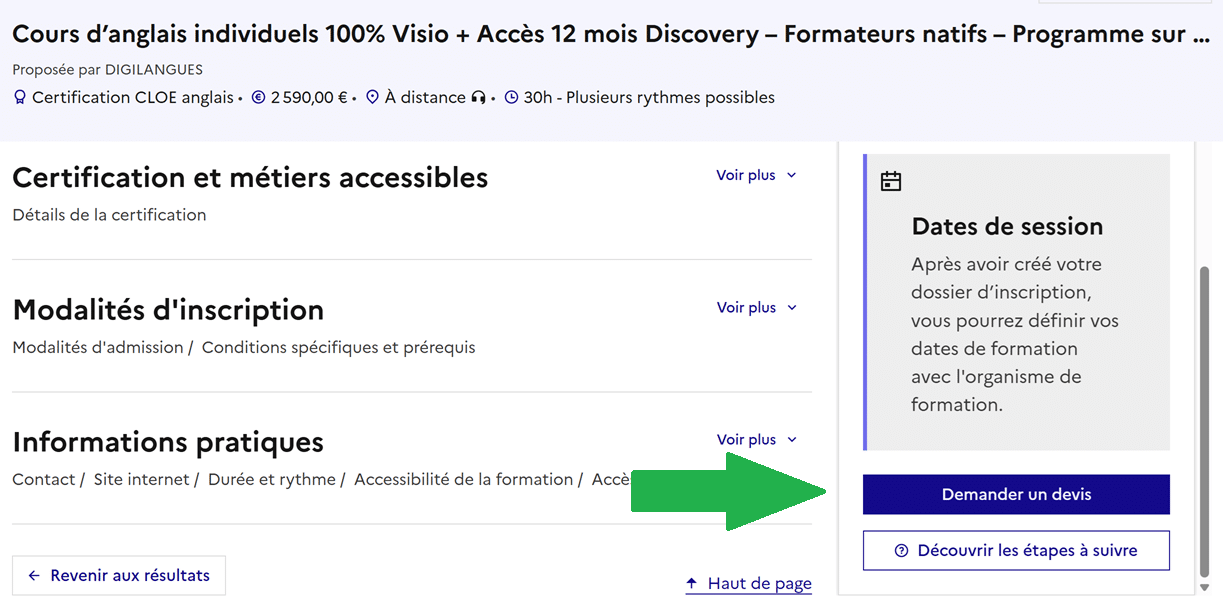
Task: Click the euro price icon
Action: pyautogui.click(x=258, y=98)
